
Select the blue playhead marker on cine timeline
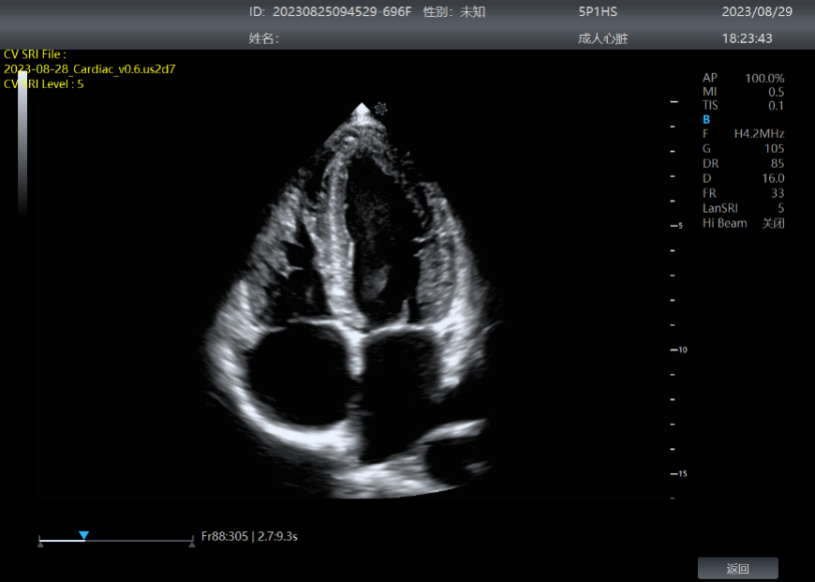click(x=84, y=535)
